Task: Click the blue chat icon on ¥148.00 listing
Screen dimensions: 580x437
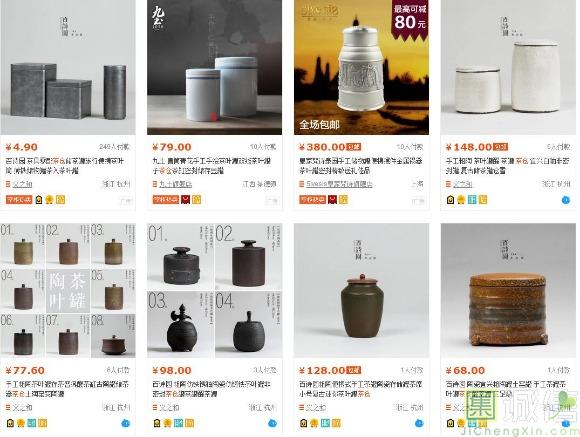Action: click(x=566, y=200)
